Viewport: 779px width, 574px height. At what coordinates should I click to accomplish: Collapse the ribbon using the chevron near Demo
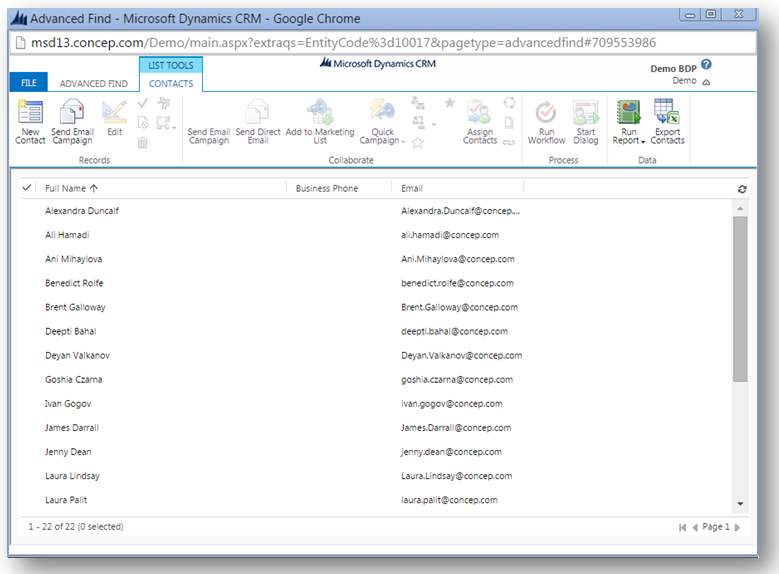[706, 82]
